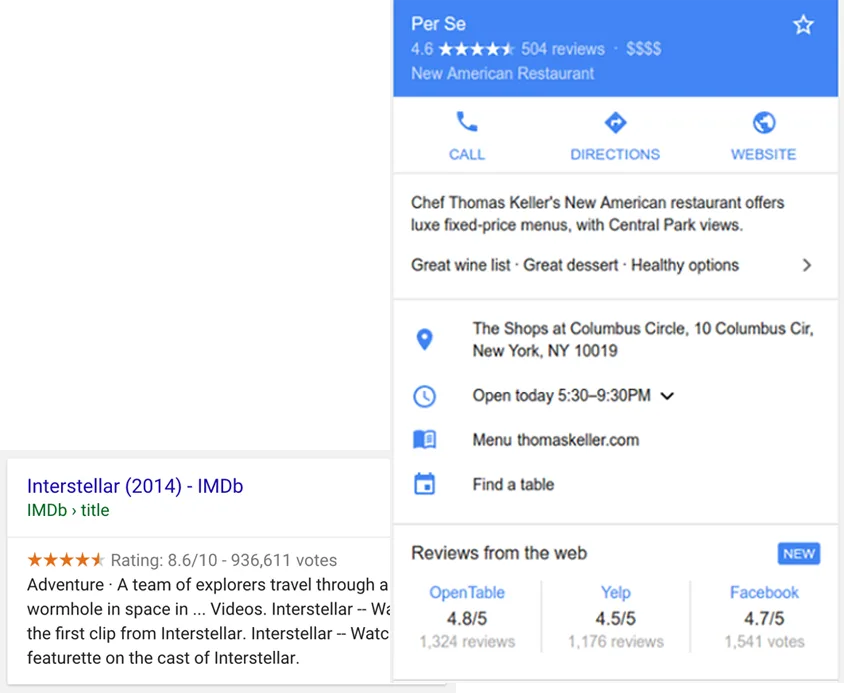Click the '4.7/5' Facebook score
The image size is (844, 693).
[x=764, y=619]
